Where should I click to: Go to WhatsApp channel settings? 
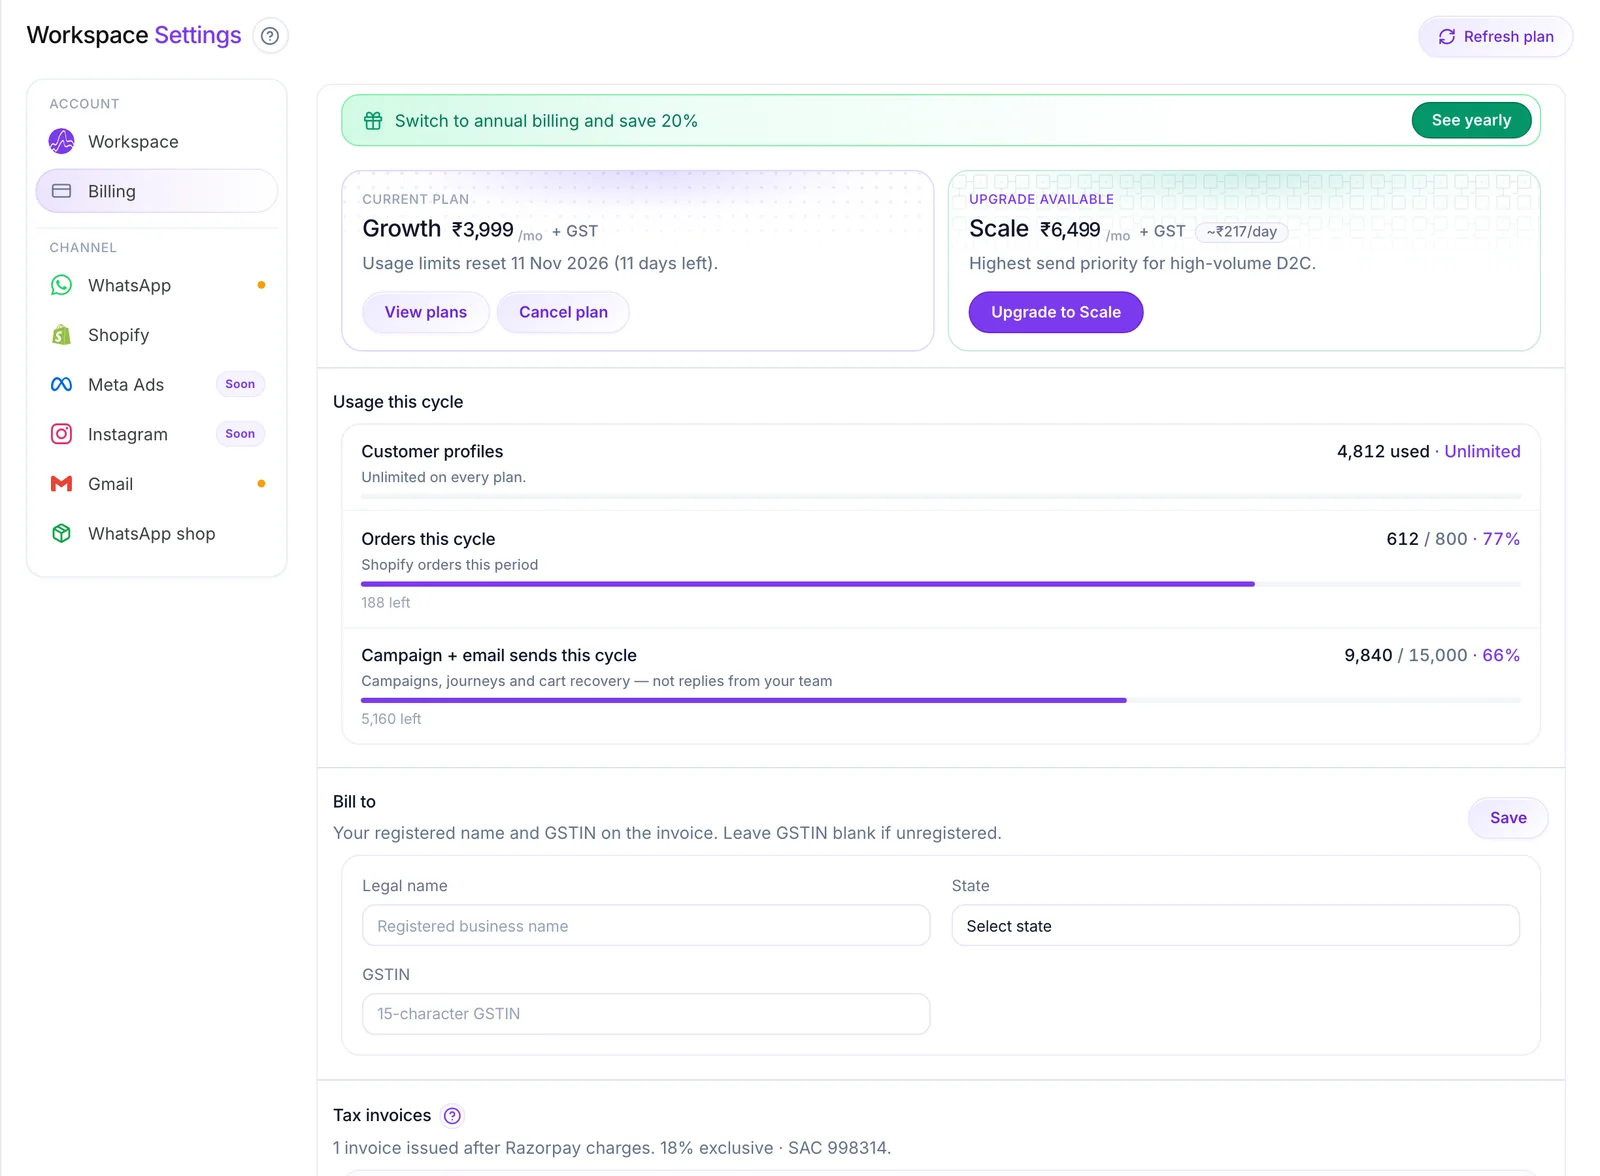(157, 285)
